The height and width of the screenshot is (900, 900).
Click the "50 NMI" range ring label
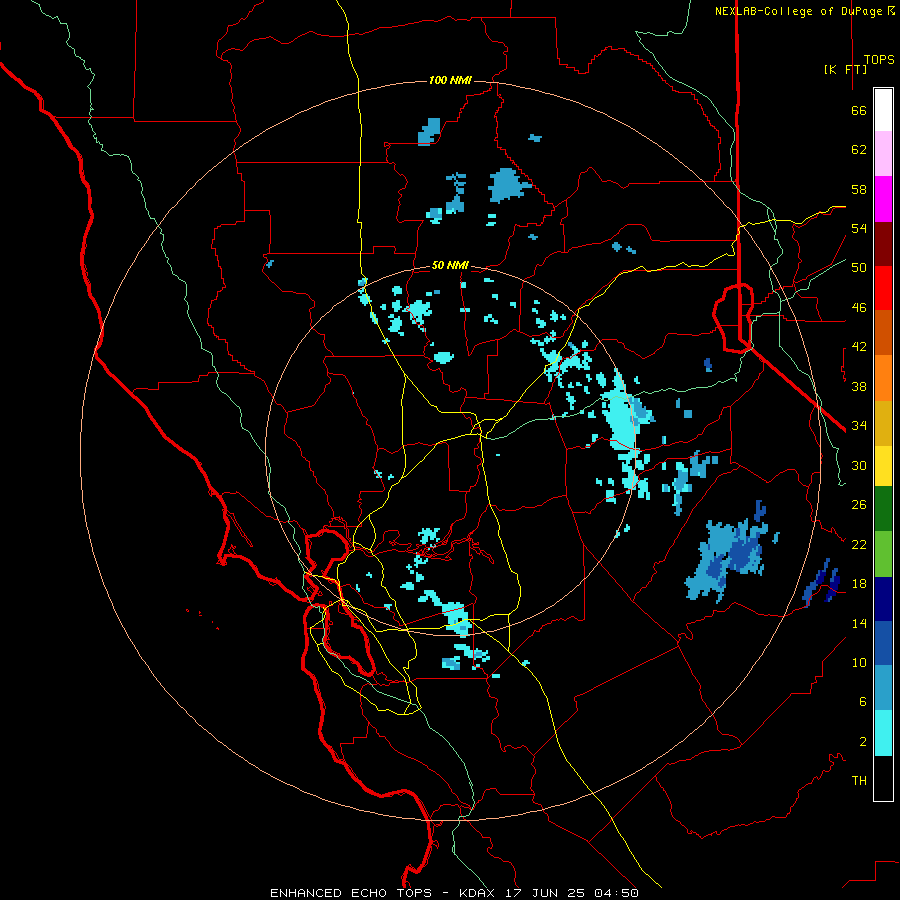click(450, 265)
